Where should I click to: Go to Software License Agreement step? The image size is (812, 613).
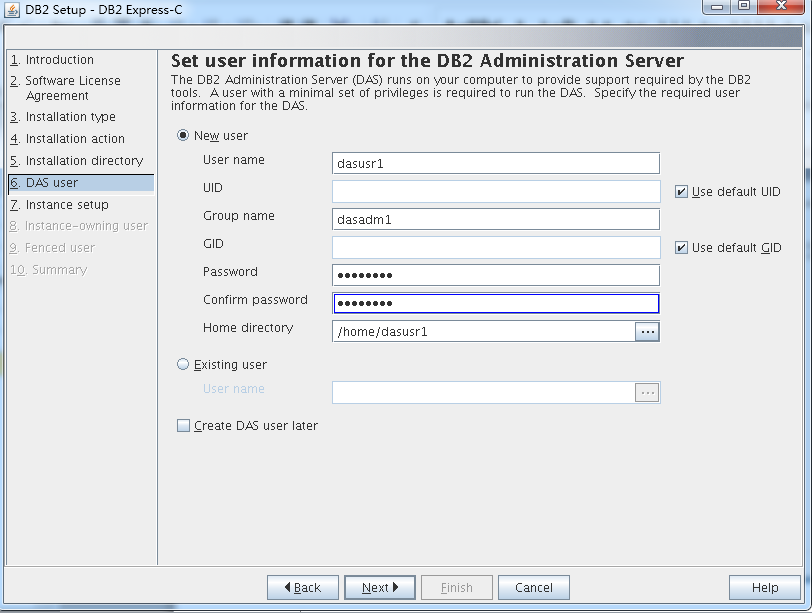click(65, 88)
